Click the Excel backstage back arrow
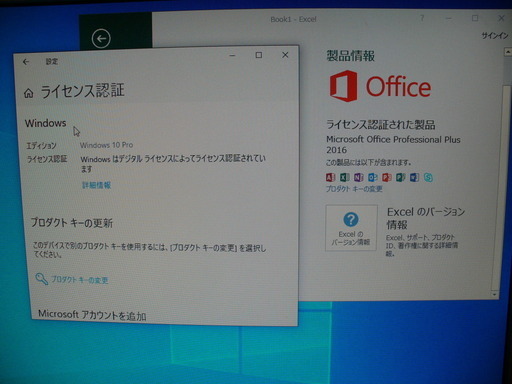Viewport: 512px width, 384px height. pos(101,39)
